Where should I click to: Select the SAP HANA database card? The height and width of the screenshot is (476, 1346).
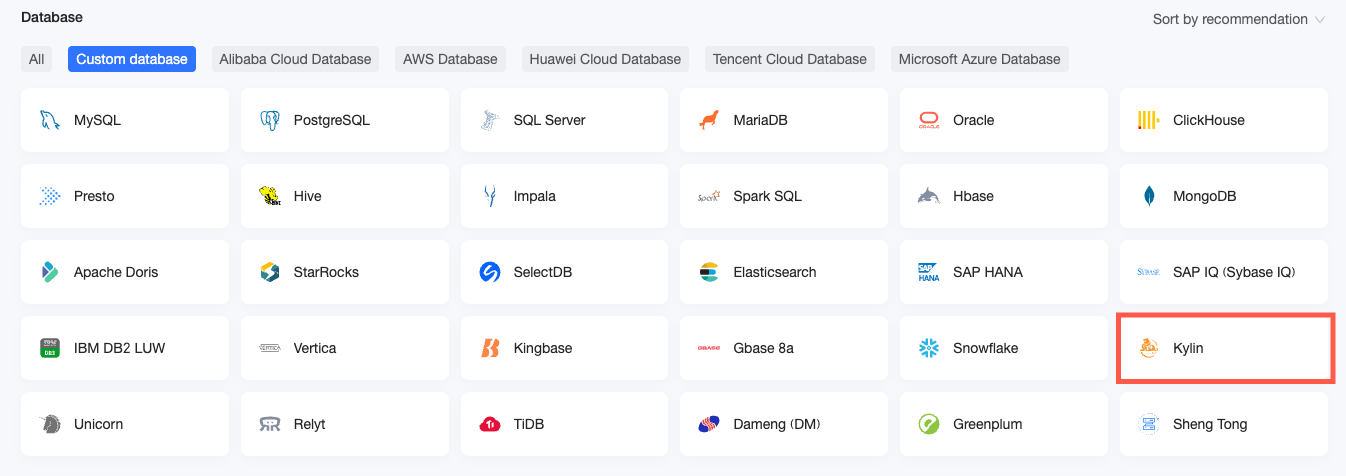pyautogui.click(x=1003, y=272)
